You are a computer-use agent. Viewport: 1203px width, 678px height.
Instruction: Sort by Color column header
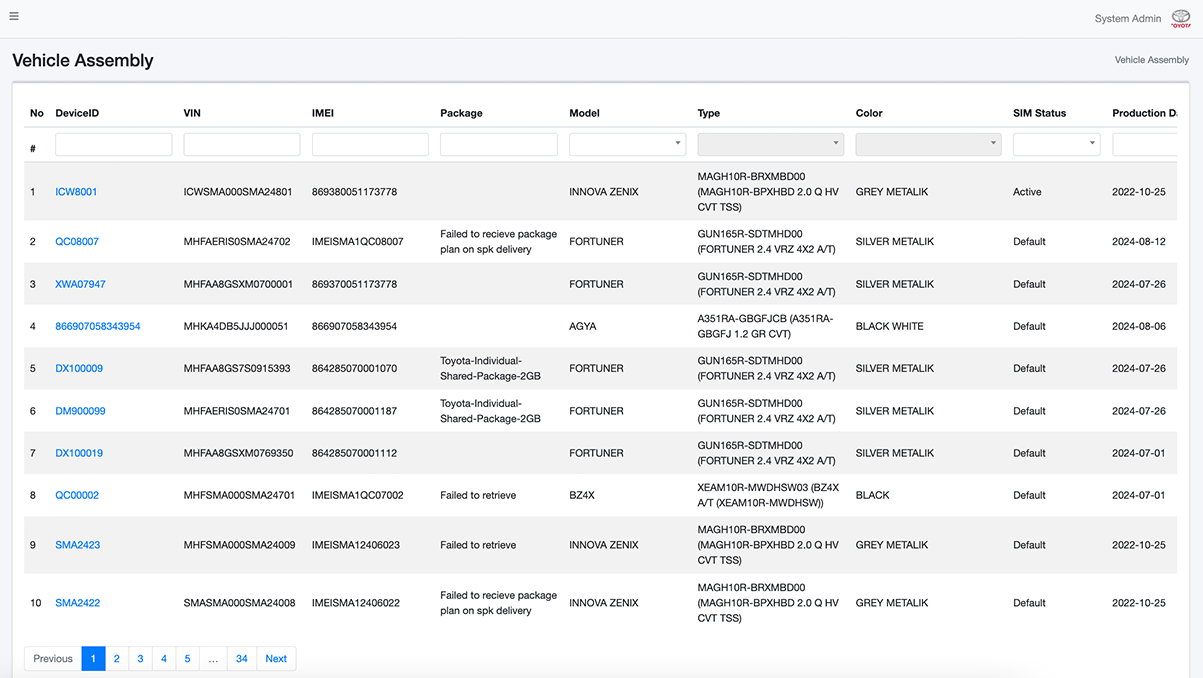869,113
